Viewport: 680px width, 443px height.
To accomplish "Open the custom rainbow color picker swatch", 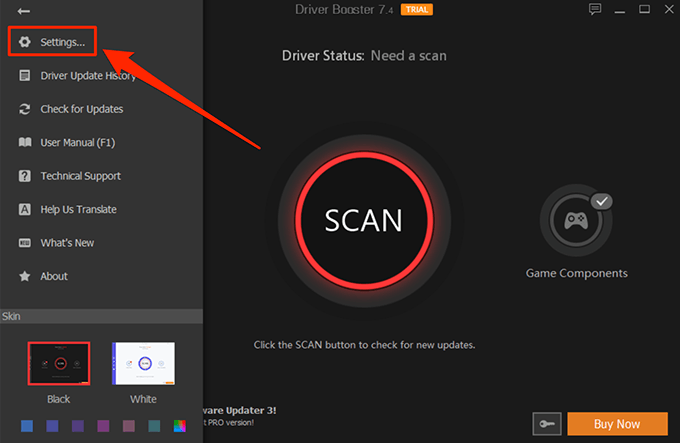I will (180, 426).
